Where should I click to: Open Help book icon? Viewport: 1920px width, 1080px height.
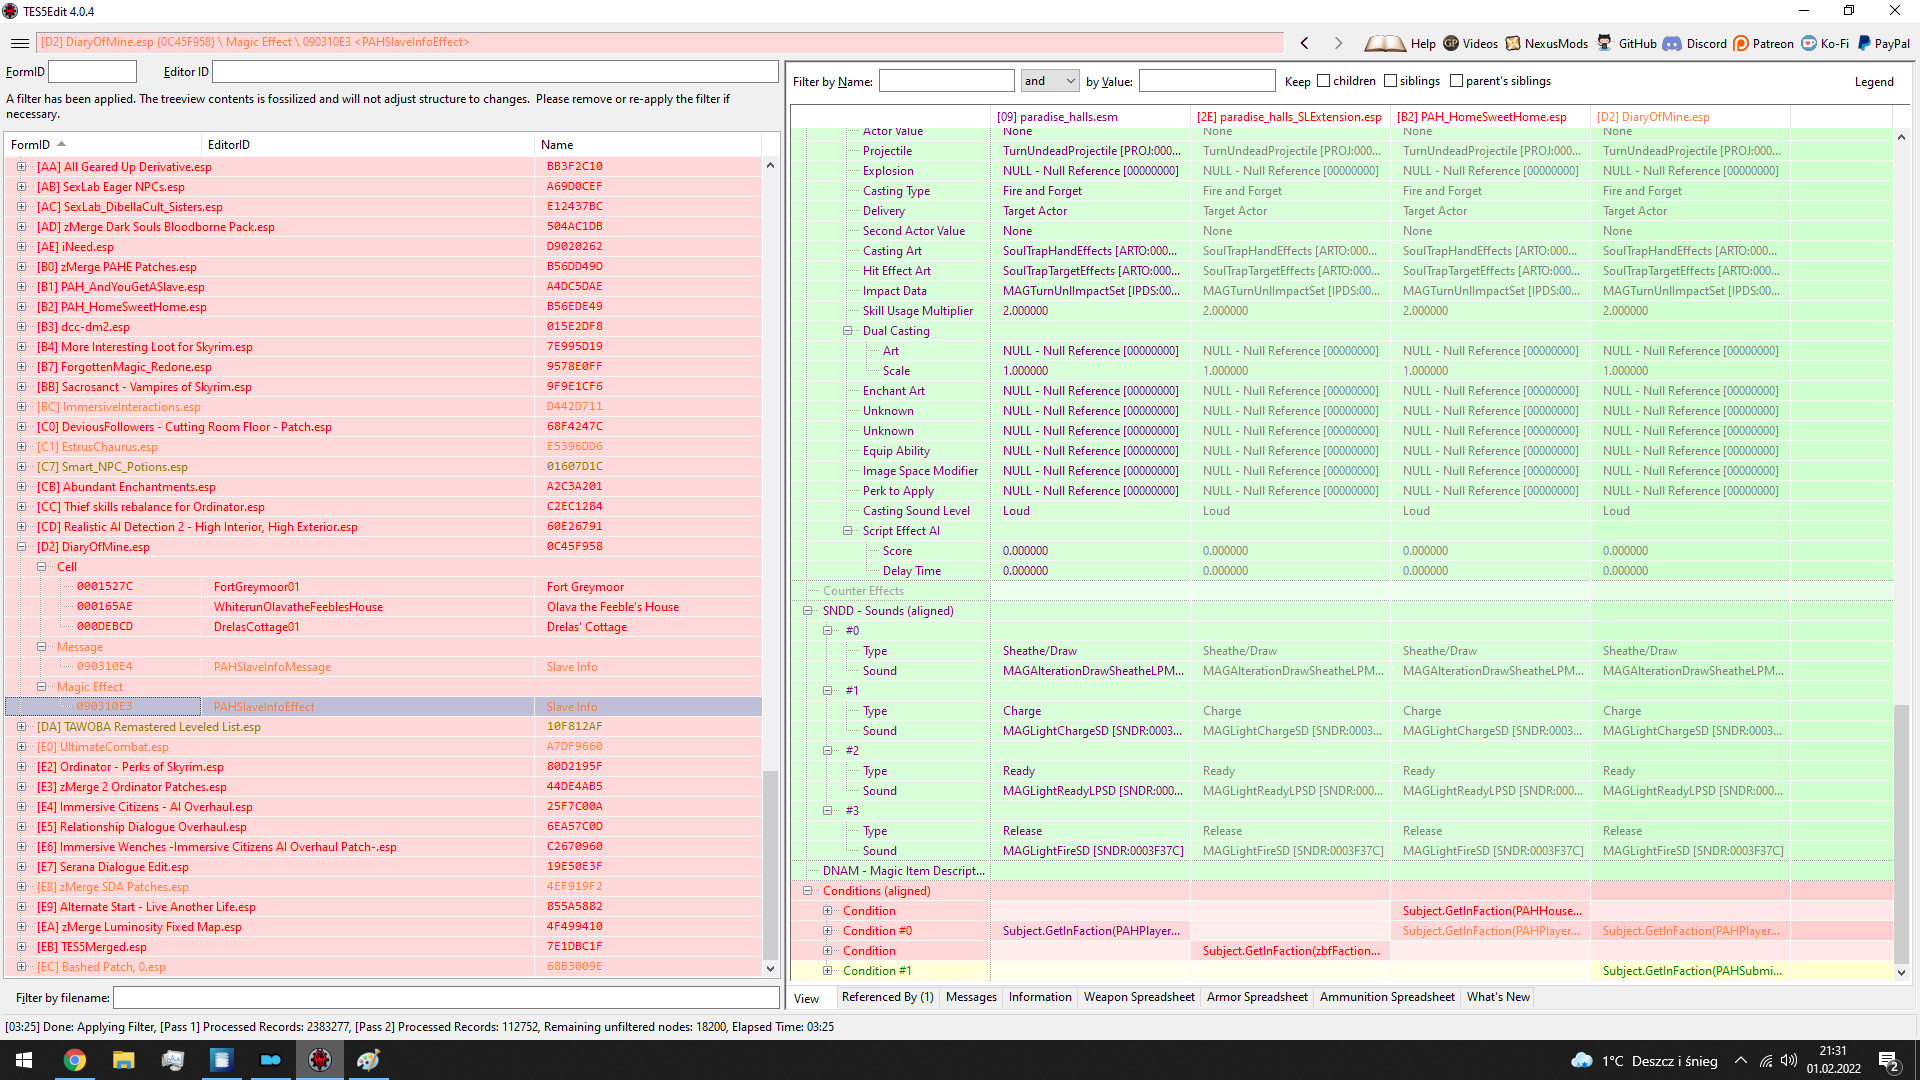(x=1385, y=43)
